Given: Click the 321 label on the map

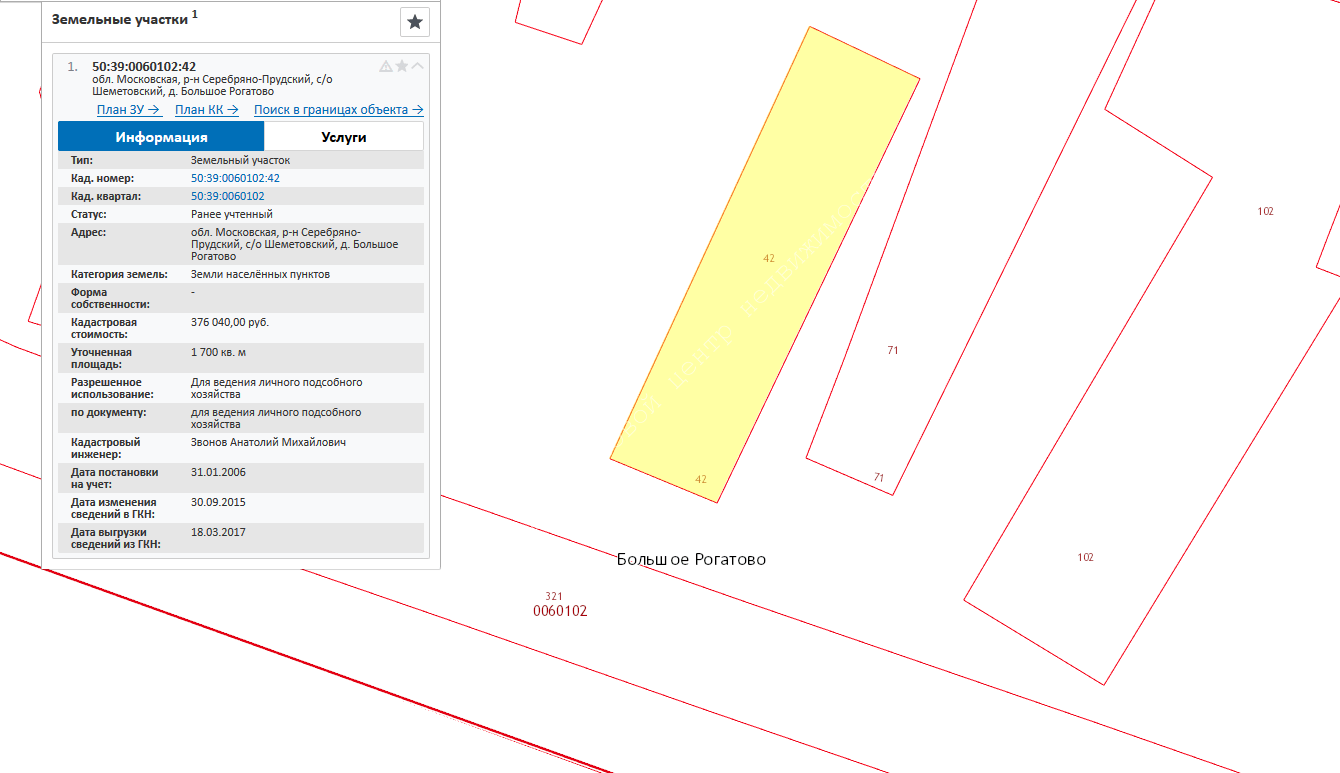Looking at the screenshot, I should 553,596.
